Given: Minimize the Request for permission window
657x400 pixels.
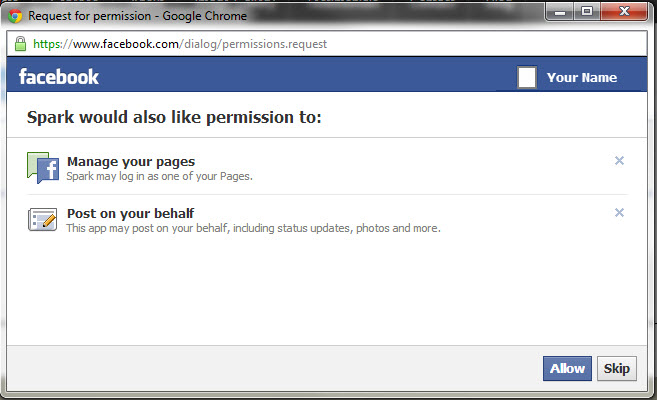Looking at the screenshot, I should [x=560, y=12].
